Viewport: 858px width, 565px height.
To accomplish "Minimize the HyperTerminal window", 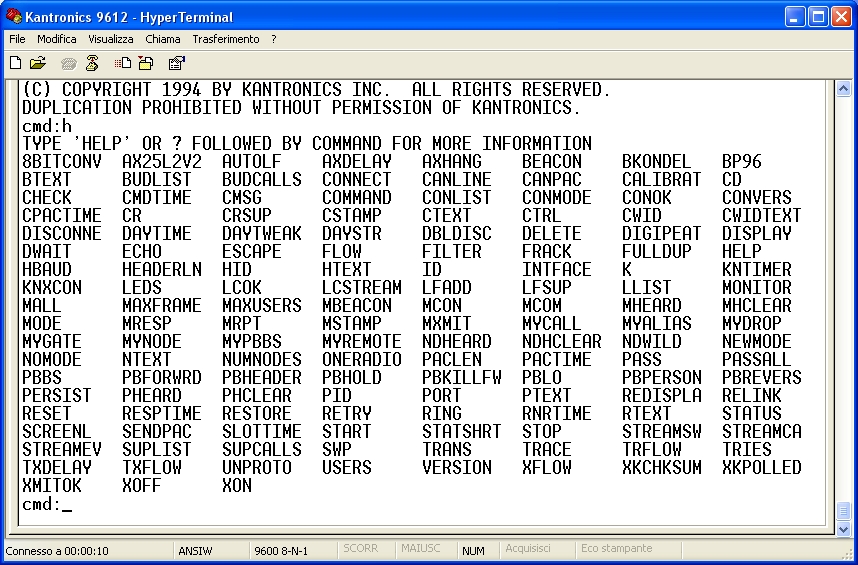I will tap(796, 17).
